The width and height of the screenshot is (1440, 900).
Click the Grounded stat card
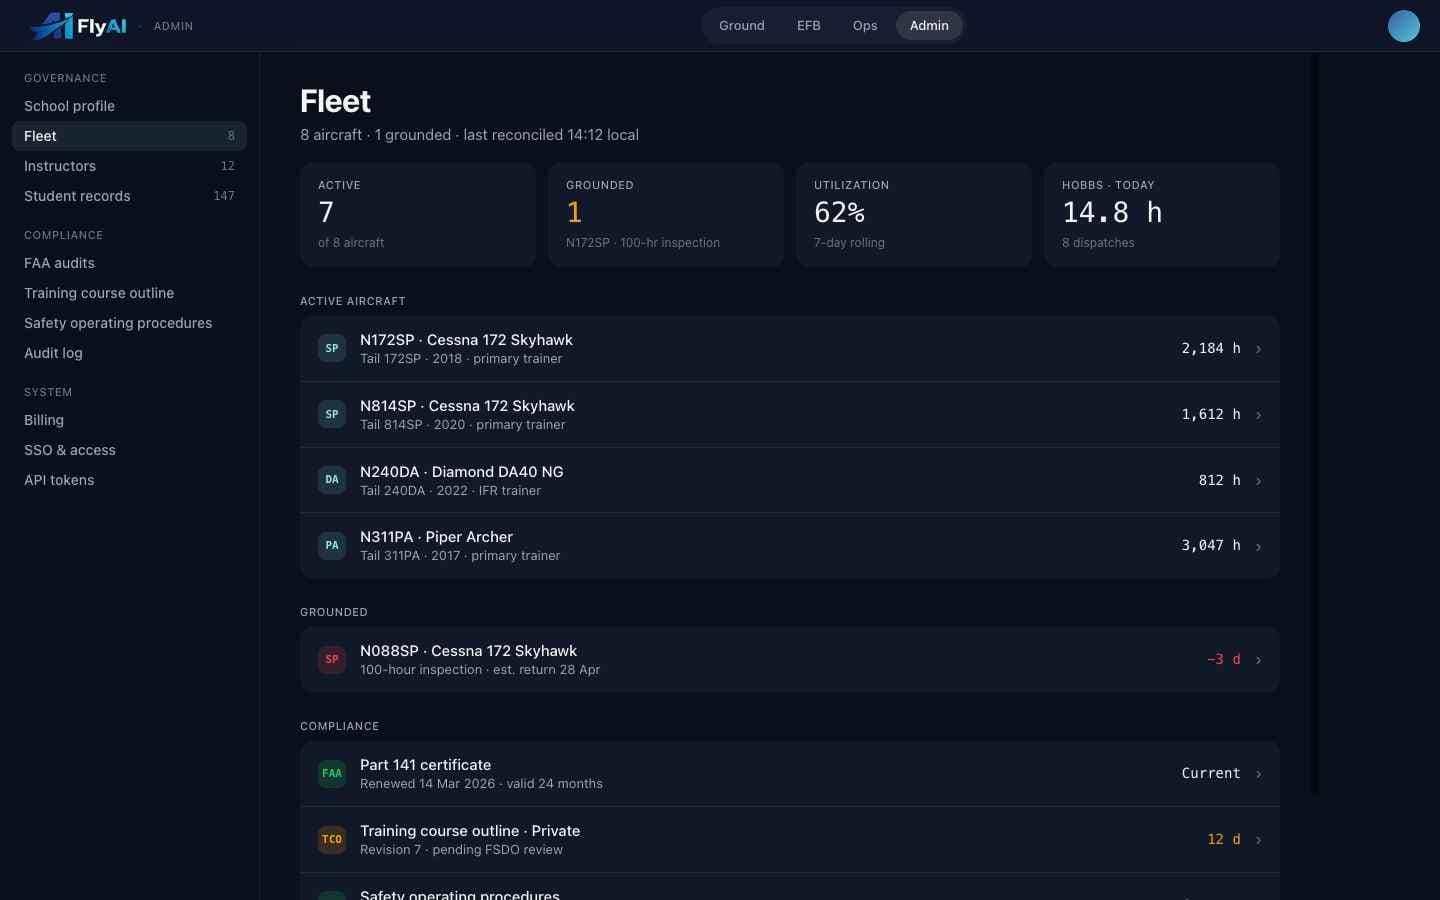pyautogui.click(x=666, y=215)
